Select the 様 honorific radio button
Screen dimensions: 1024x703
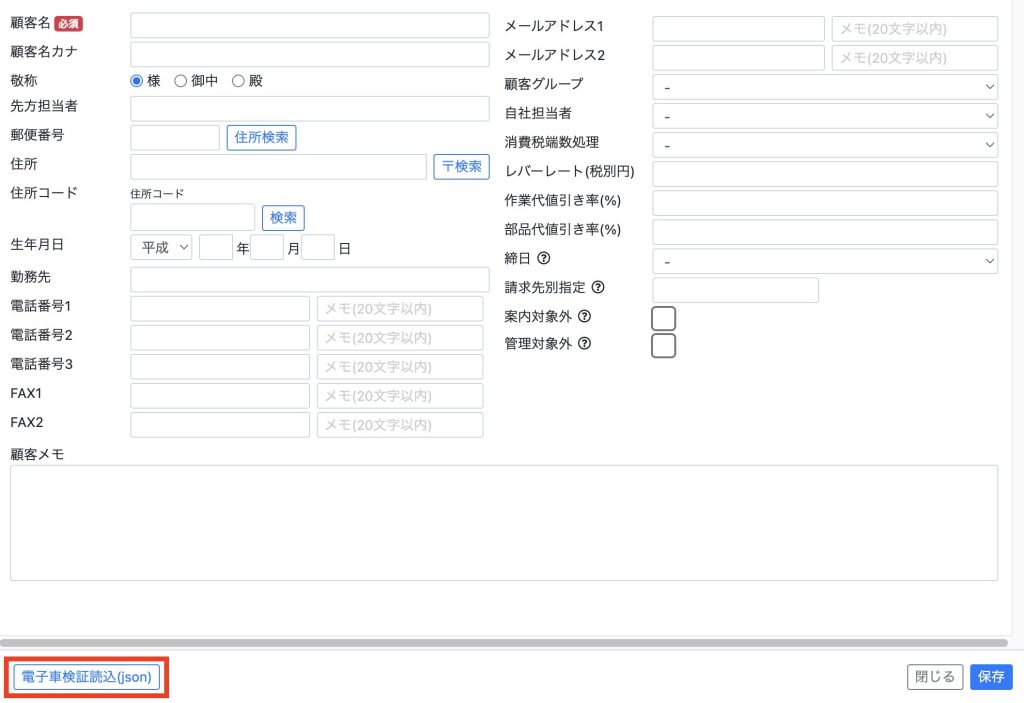tap(137, 81)
